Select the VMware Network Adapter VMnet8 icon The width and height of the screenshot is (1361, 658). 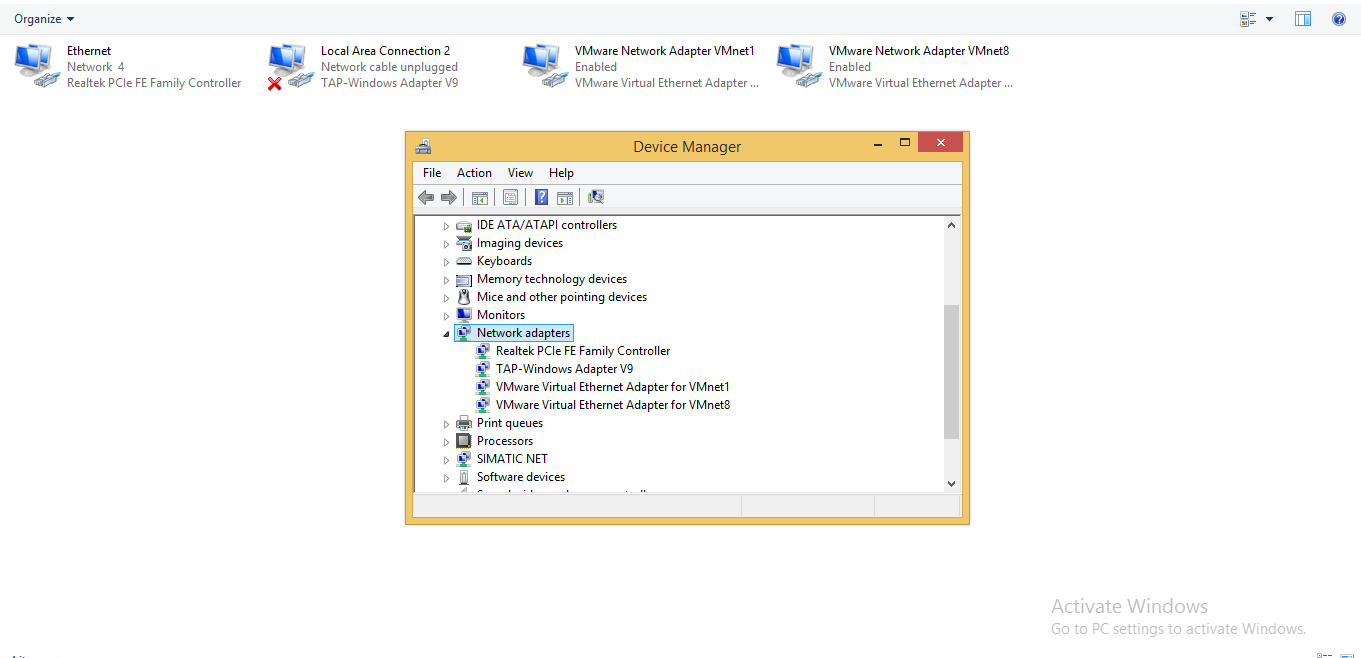coord(800,66)
